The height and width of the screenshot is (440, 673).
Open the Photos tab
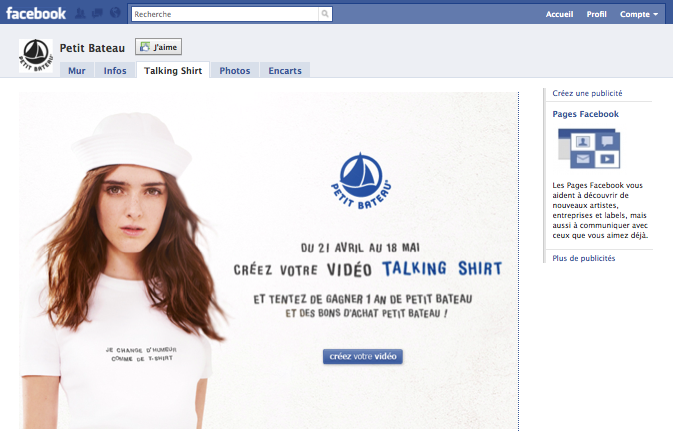235,70
